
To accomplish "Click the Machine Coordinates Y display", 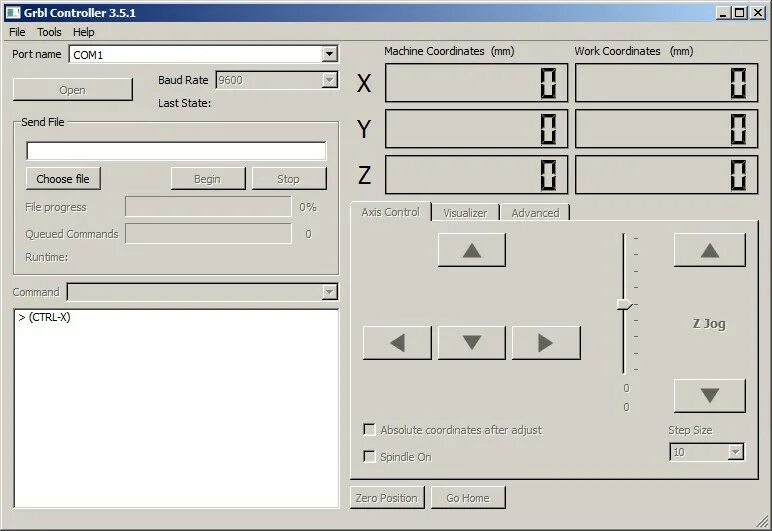I will pyautogui.click(x=476, y=129).
